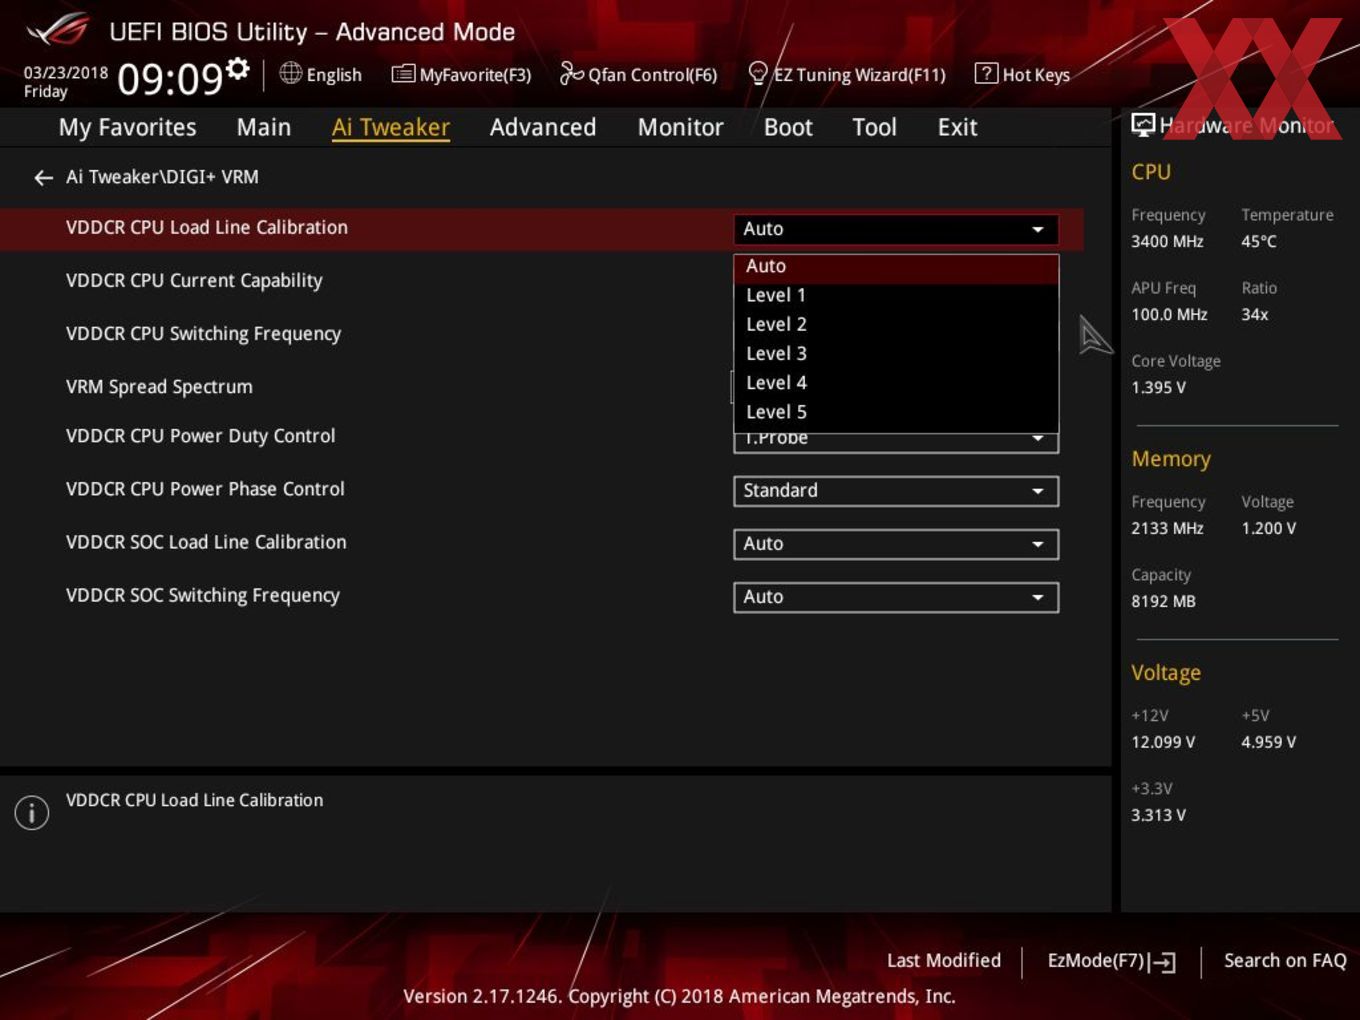Click Last Modified

943,961
